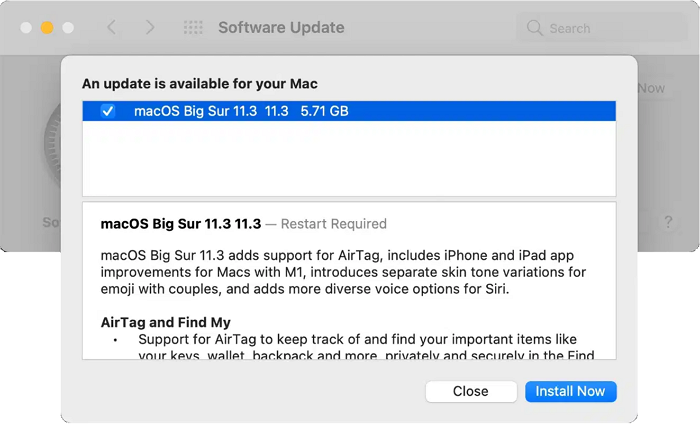Click the empty area of the update list
The height and width of the screenshot is (424, 700).
coord(348,160)
